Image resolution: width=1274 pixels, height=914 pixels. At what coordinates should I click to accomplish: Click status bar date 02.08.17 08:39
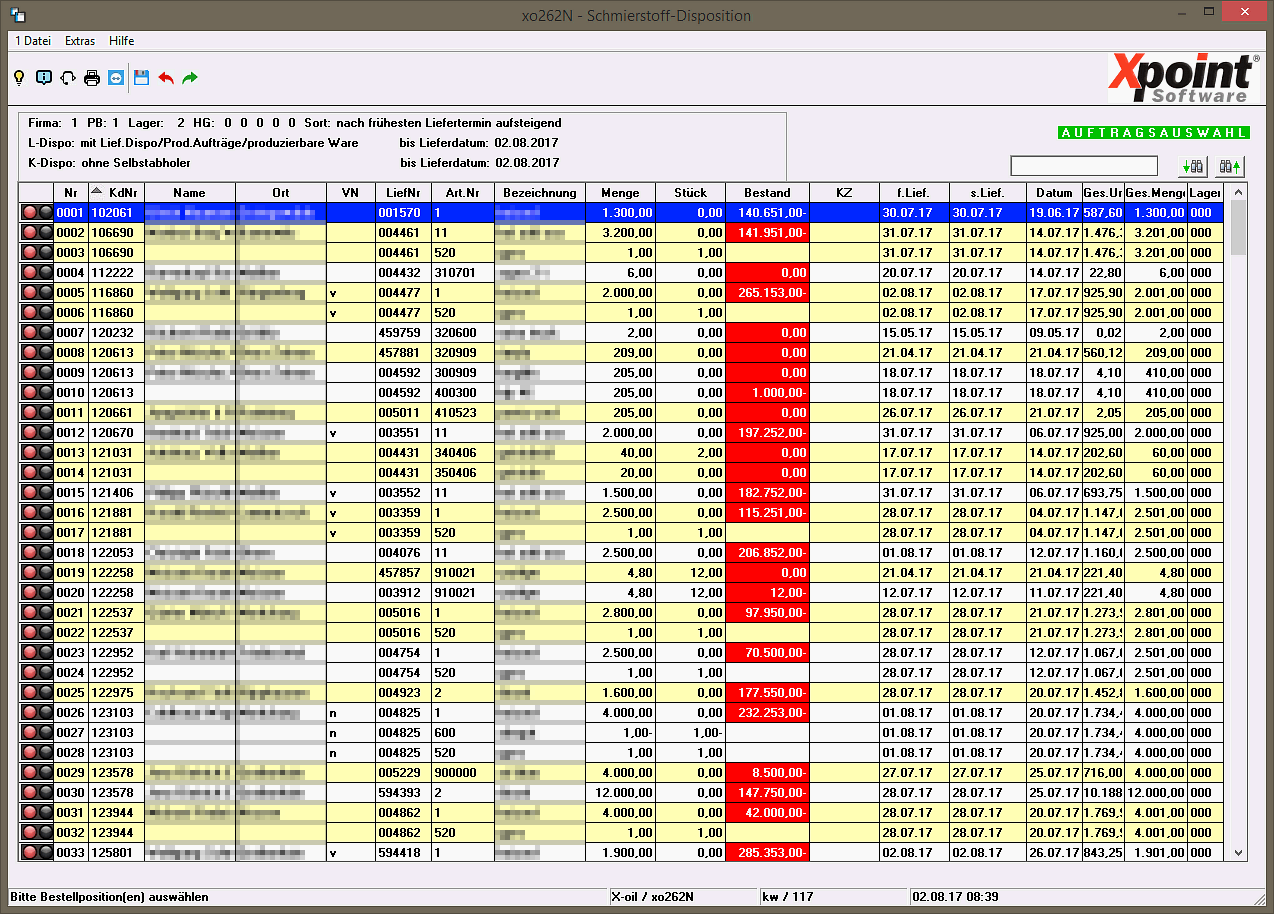coord(955,897)
